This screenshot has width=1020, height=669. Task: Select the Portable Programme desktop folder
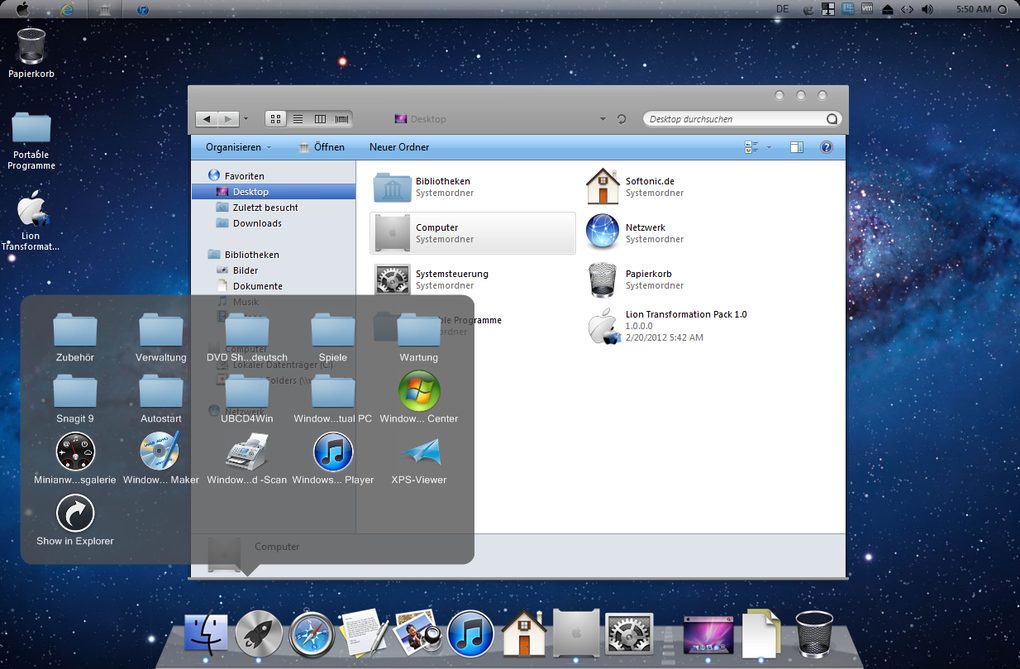click(31, 141)
